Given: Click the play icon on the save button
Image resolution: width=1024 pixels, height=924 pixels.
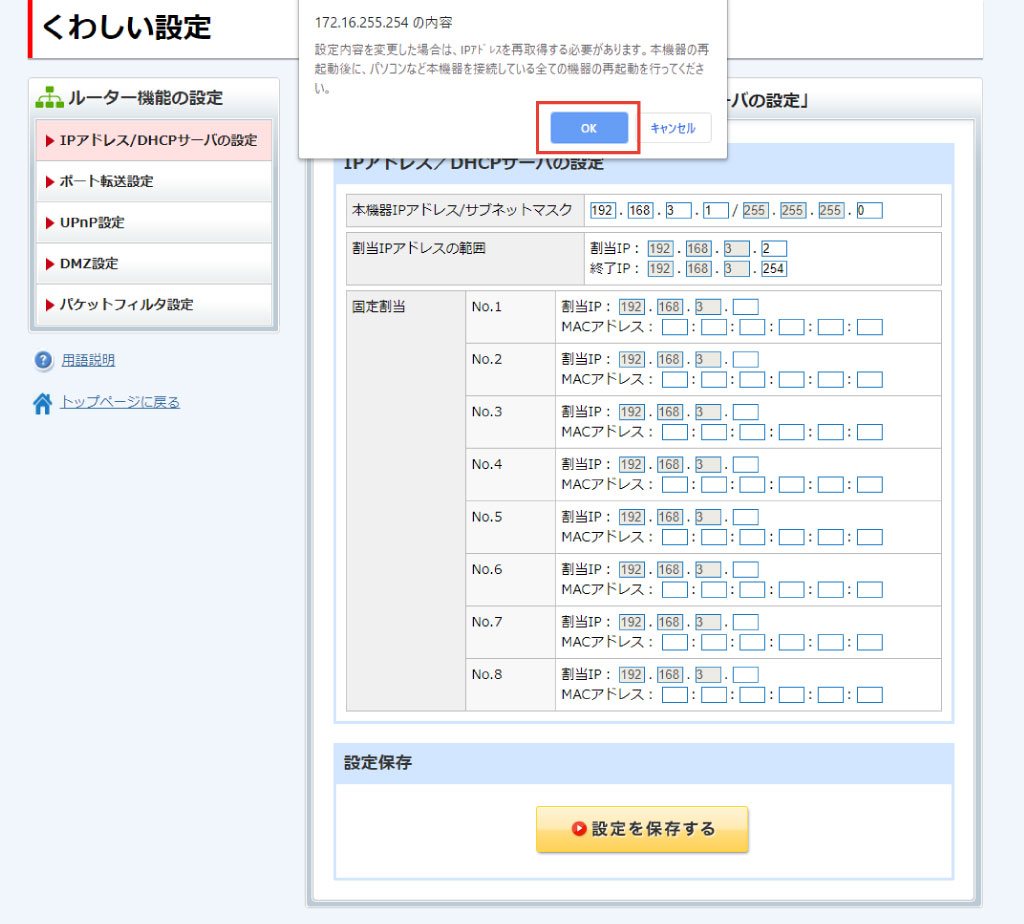Looking at the screenshot, I should (579, 829).
